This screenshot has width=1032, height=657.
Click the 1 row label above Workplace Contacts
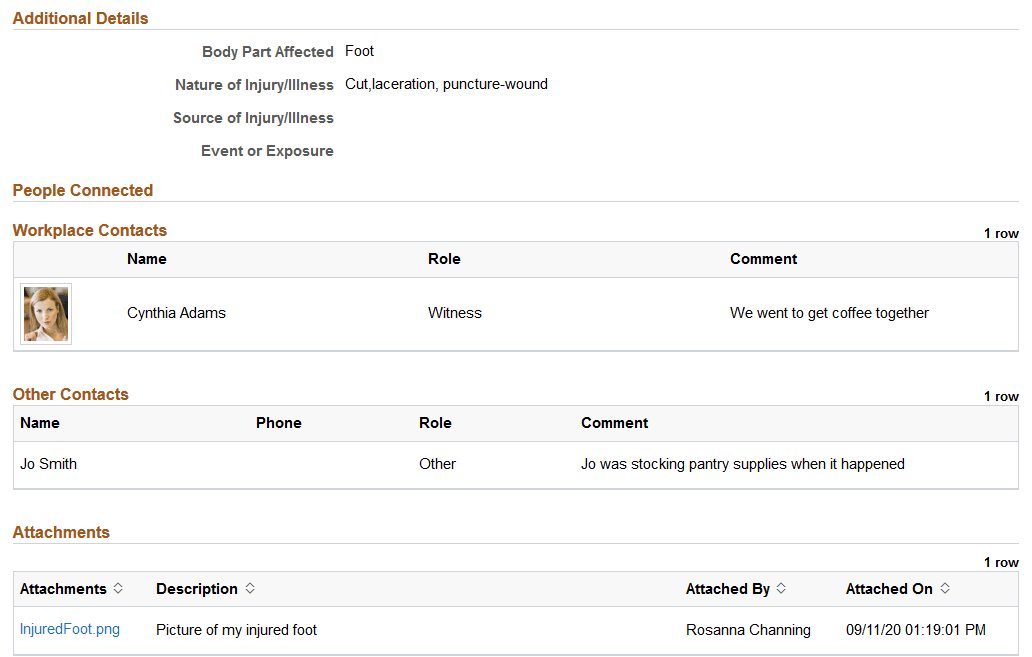pyautogui.click(x=1000, y=232)
